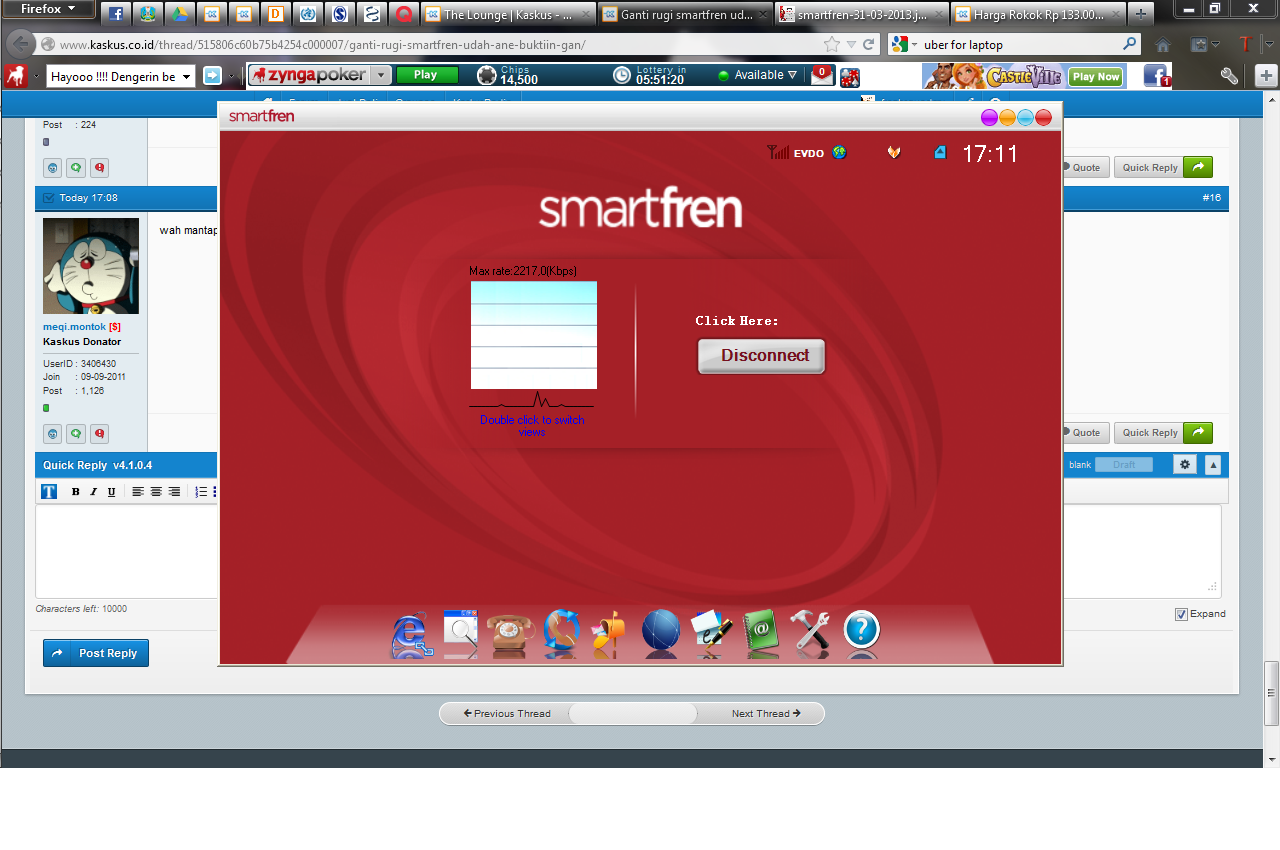The height and width of the screenshot is (850, 1280).
Task: Switch to 'smartfren-31-03-2013' tab
Action: 862,14
